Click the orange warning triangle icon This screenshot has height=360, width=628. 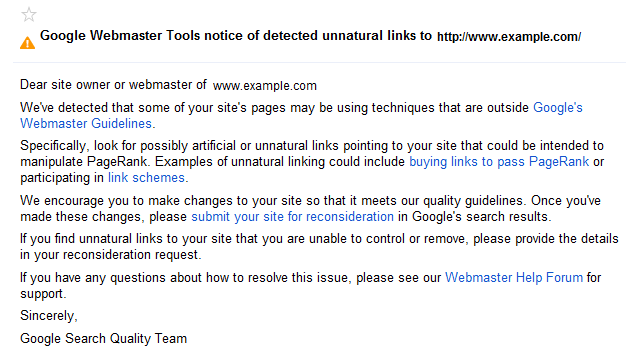pos(28,43)
